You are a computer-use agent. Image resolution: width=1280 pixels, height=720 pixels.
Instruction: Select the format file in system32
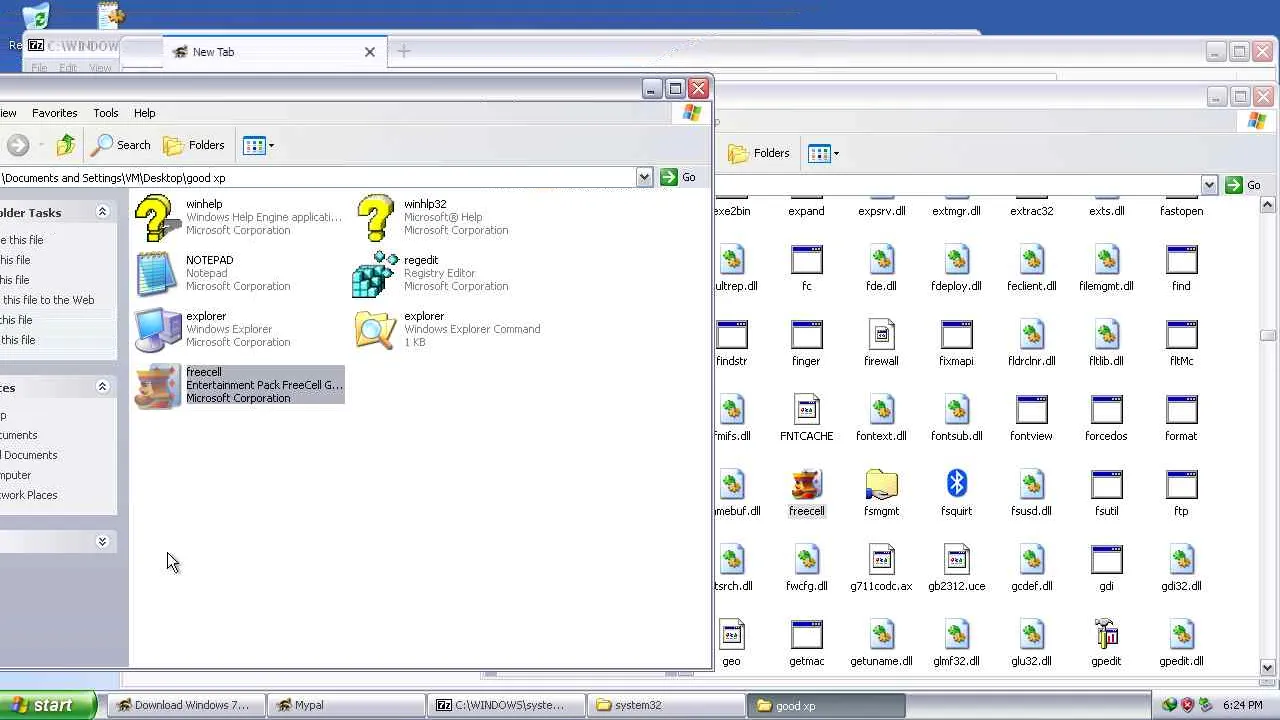[1181, 419]
